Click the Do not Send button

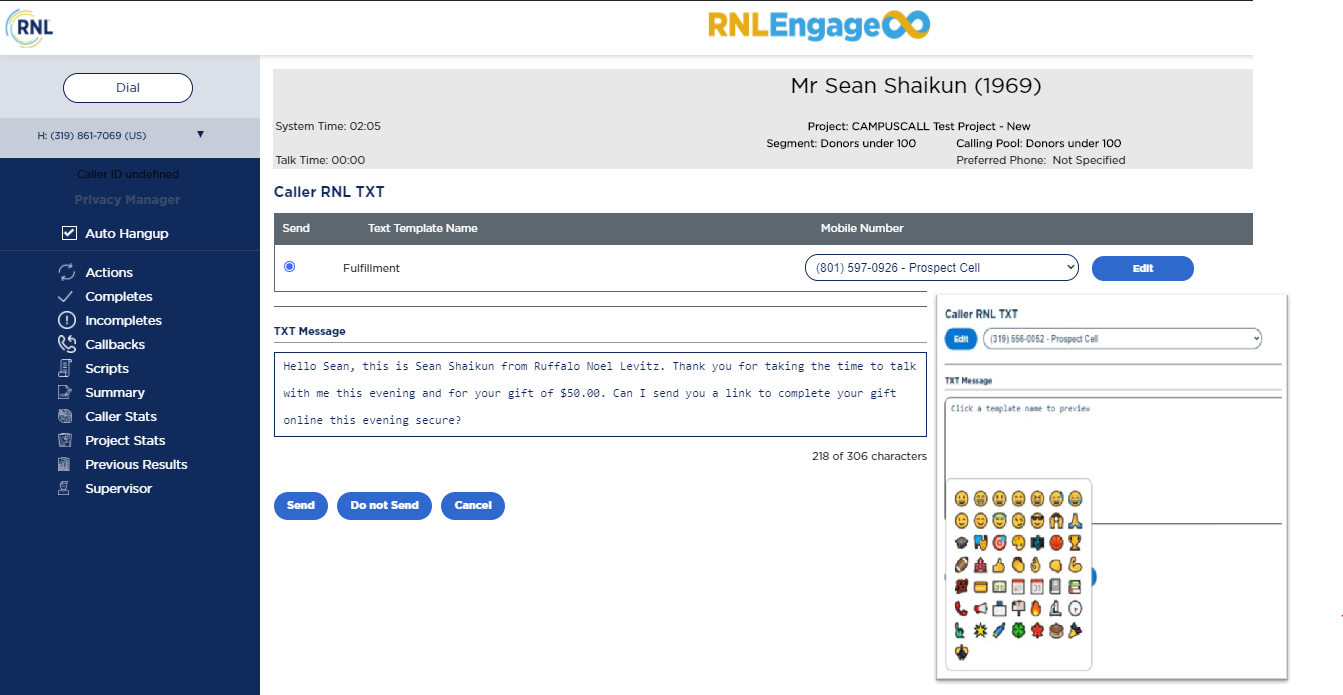(x=384, y=506)
